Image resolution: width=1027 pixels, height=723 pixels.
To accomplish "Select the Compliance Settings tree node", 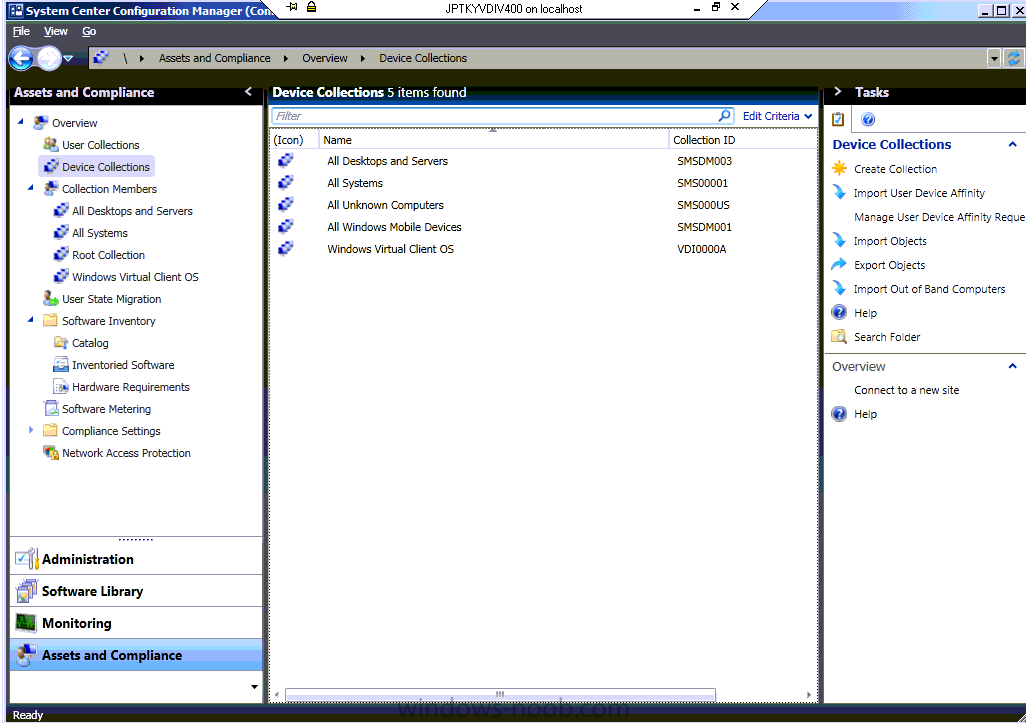I will pos(111,430).
